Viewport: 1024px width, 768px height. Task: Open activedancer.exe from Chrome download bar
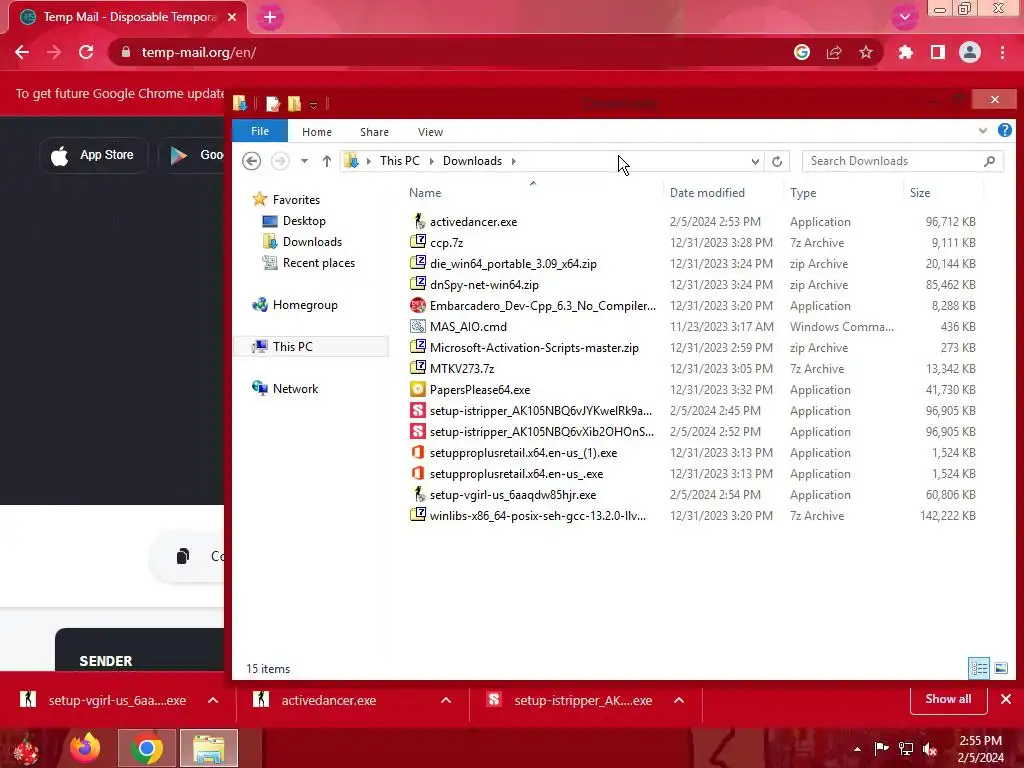click(328, 700)
